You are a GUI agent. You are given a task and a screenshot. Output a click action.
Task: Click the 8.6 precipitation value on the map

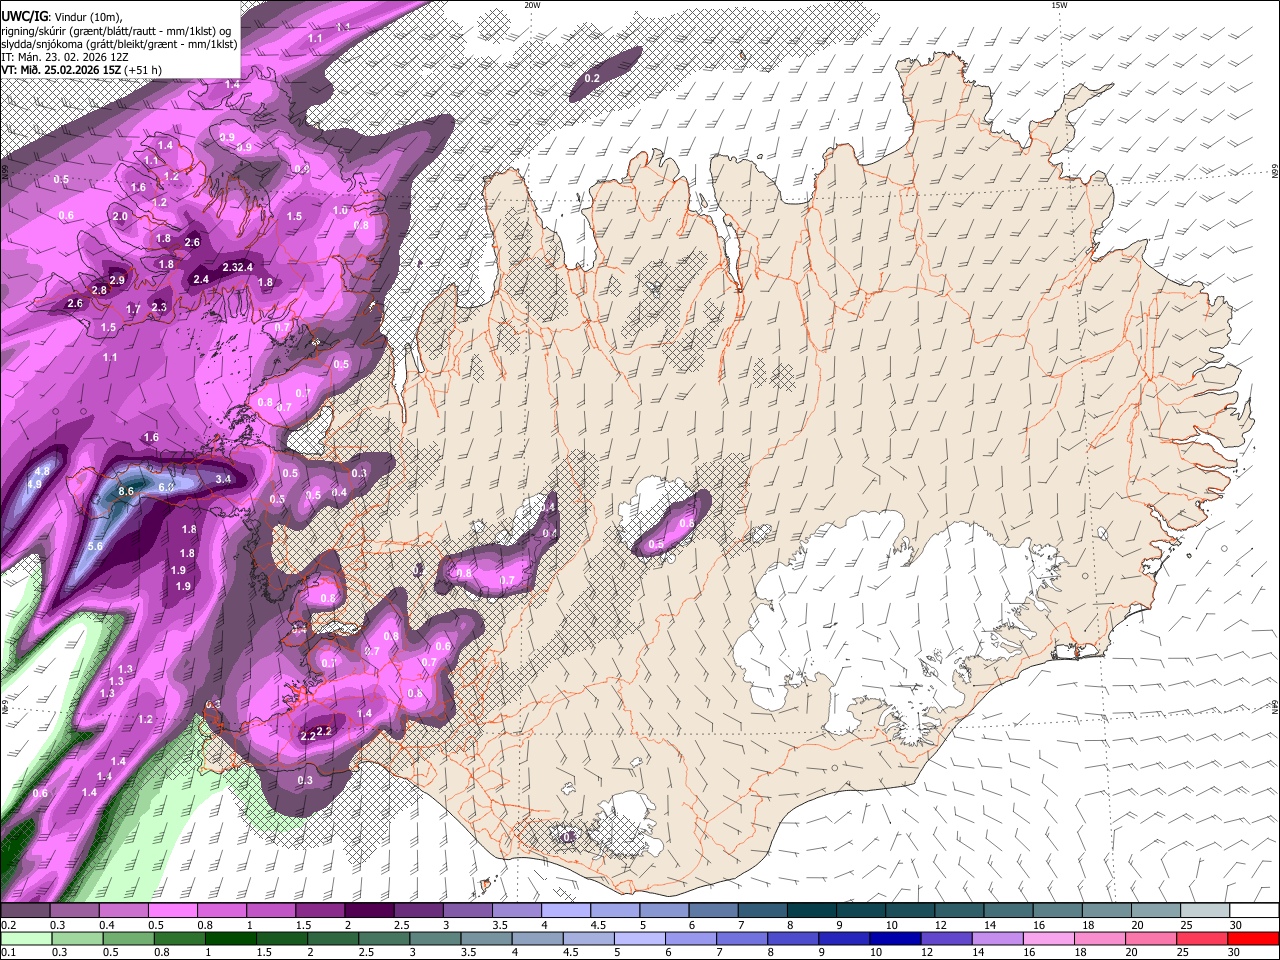pos(126,491)
